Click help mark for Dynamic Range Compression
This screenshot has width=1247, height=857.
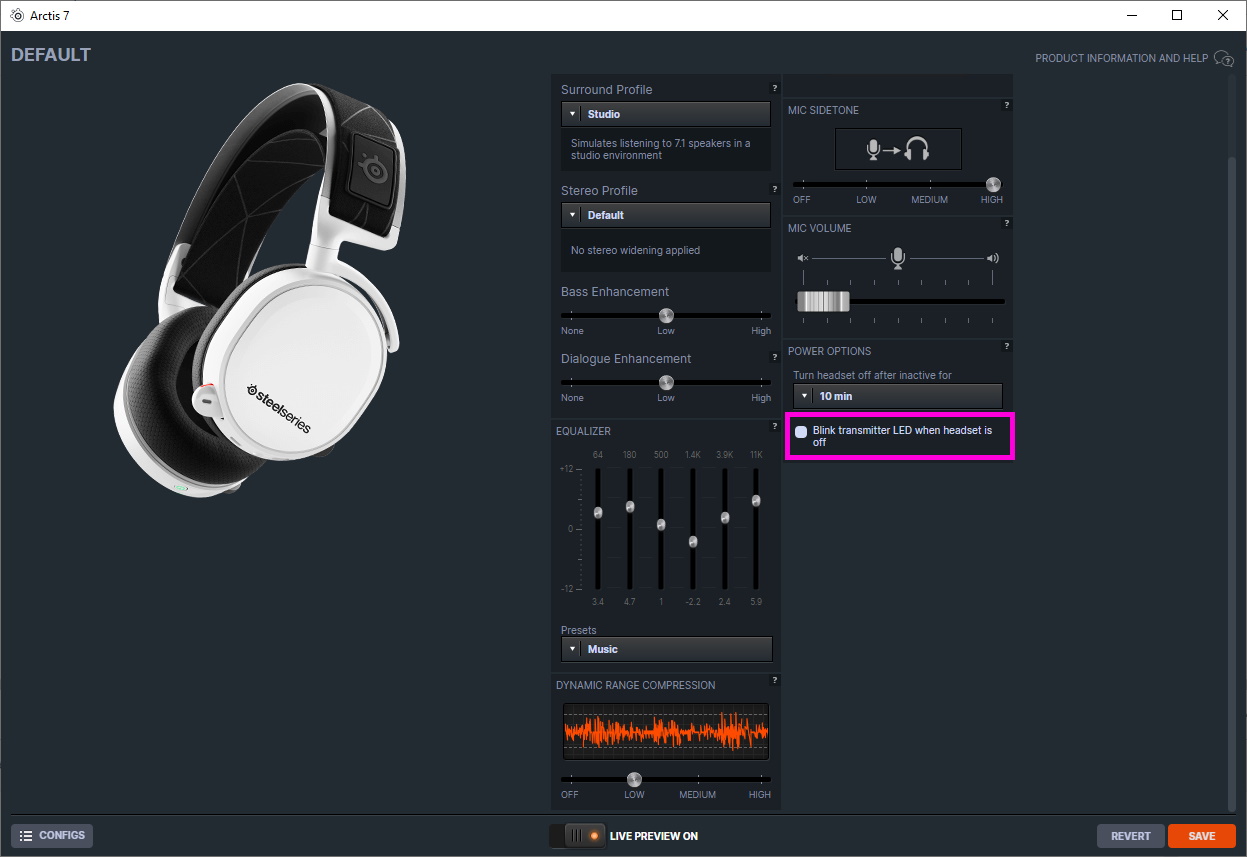coord(774,680)
